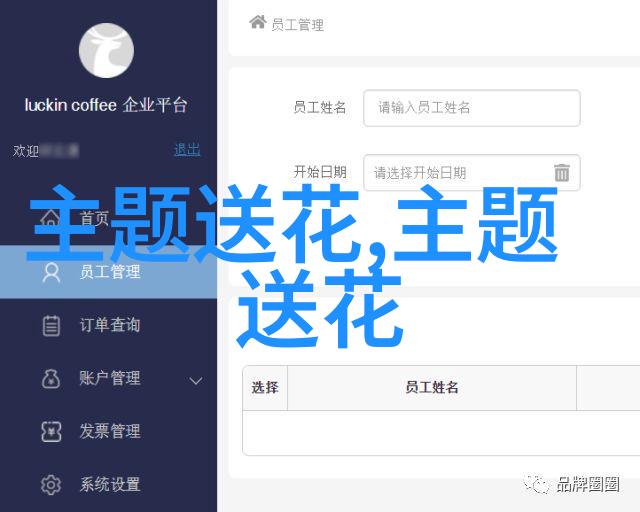Open 系统设置 gear icon
The image size is (640, 512).
(x=51, y=485)
